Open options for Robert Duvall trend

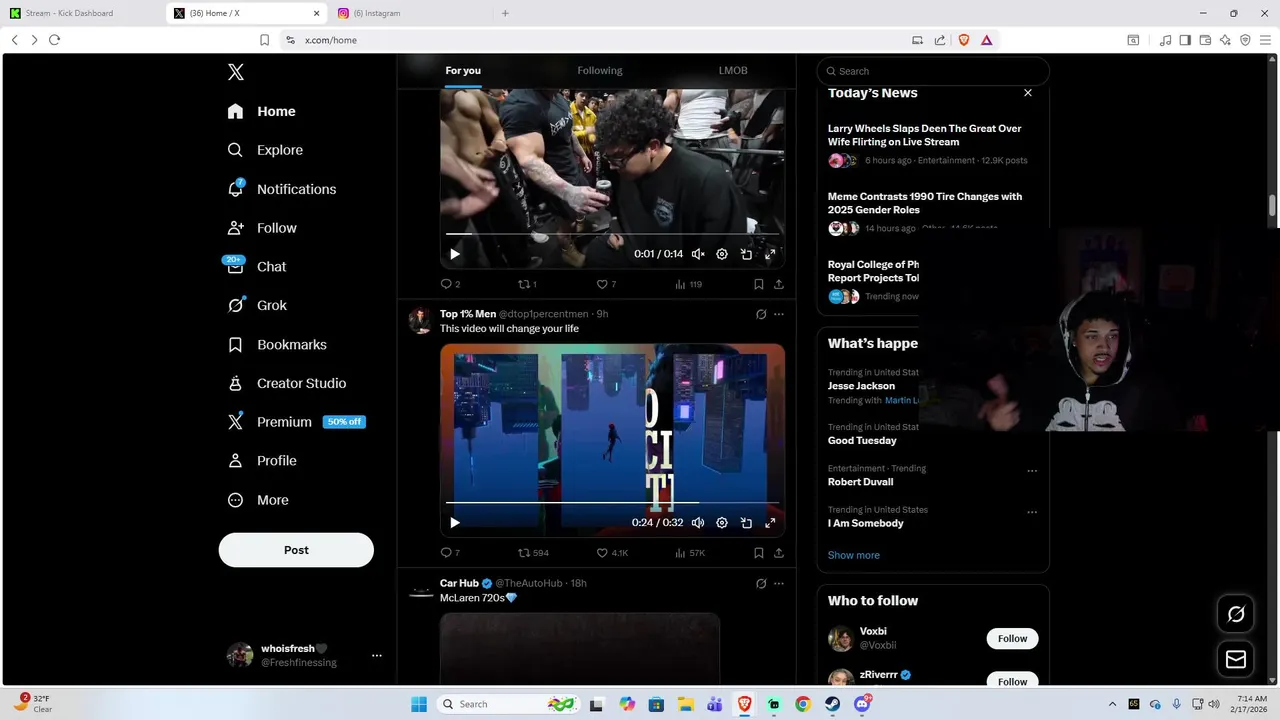pos(1032,471)
